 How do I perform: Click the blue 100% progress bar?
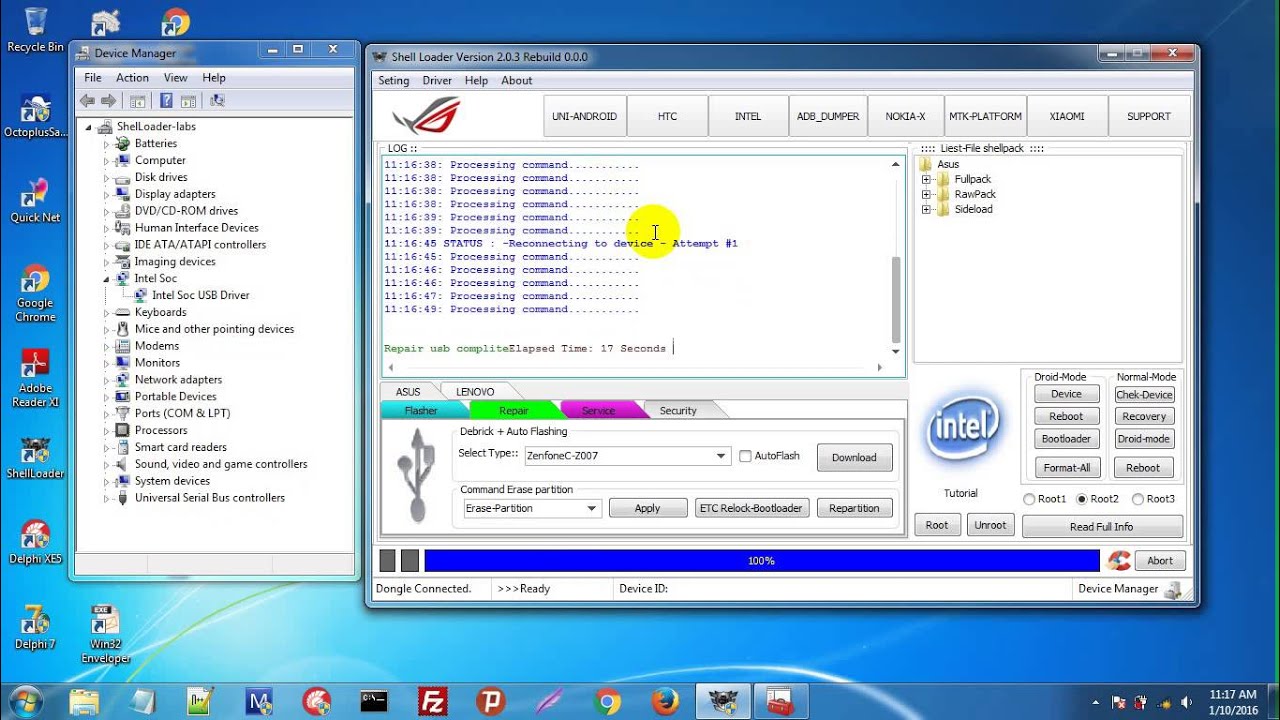(762, 561)
